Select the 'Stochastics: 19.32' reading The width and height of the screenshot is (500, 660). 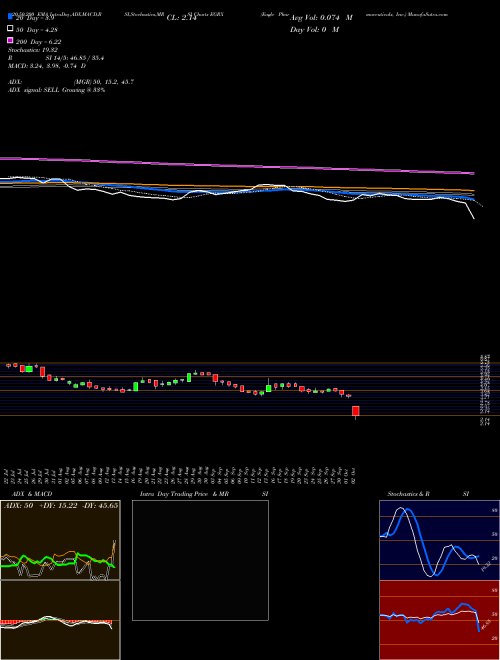(33, 50)
